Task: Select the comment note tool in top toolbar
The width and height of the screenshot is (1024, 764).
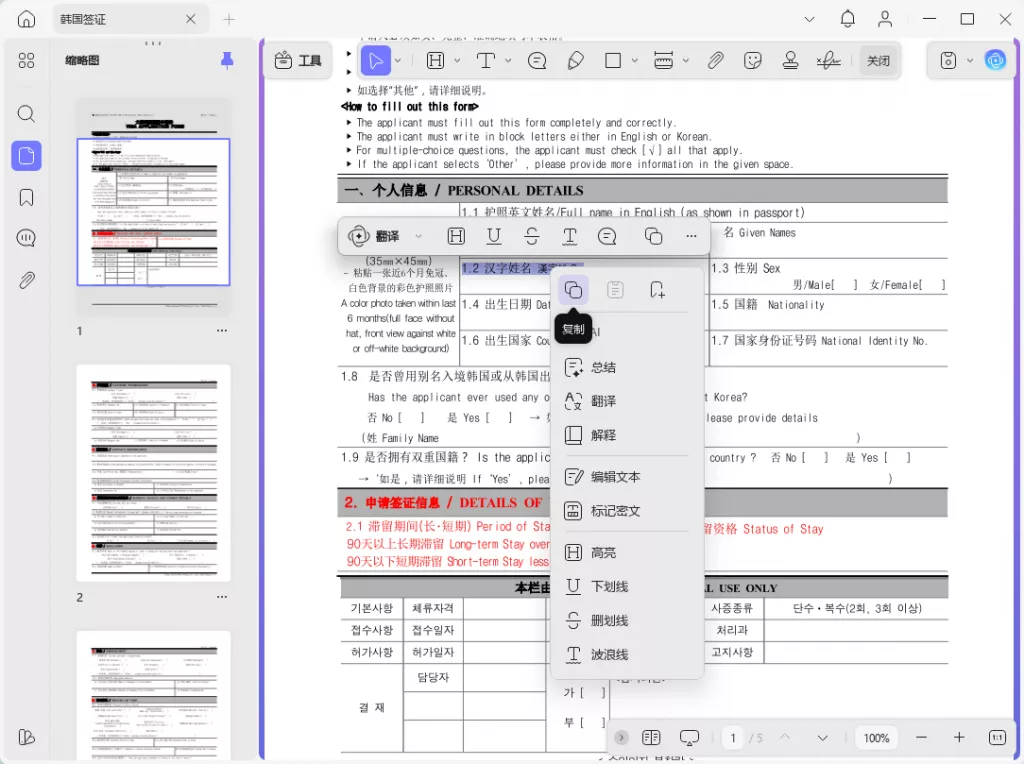Action: (537, 61)
